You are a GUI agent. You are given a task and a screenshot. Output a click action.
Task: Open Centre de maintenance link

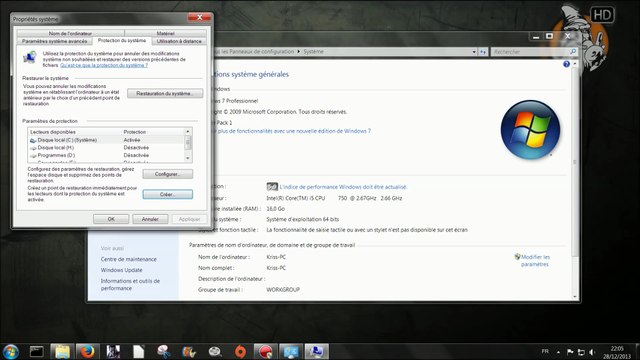tap(129, 259)
